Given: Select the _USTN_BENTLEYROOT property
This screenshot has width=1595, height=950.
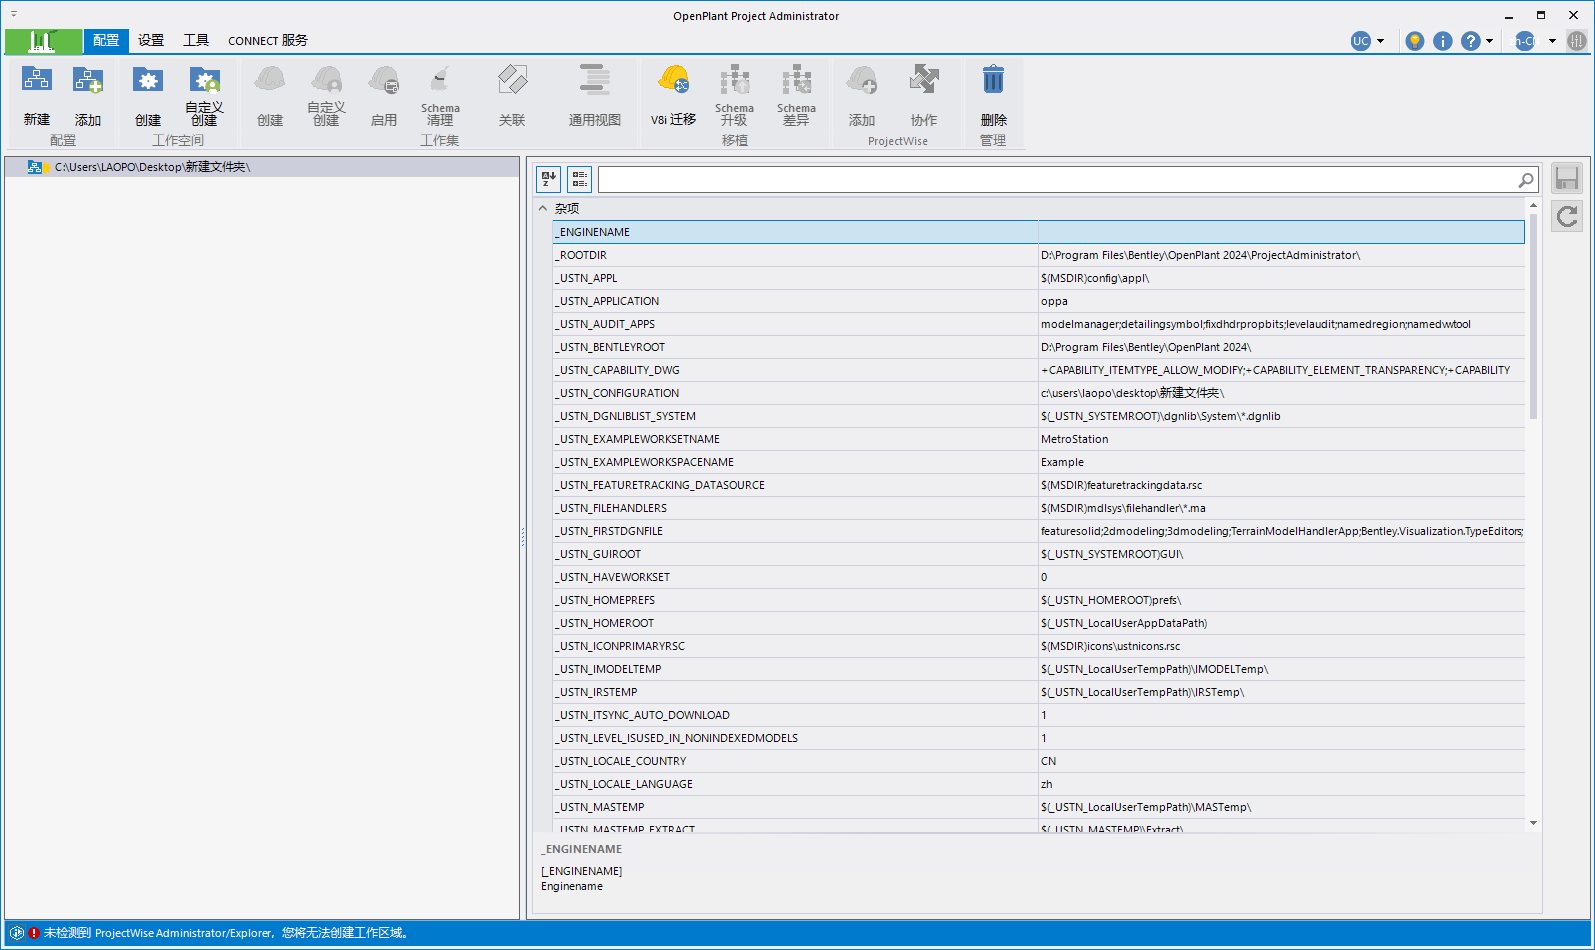Looking at the screenshot, I should click(x=1039, y=347).
